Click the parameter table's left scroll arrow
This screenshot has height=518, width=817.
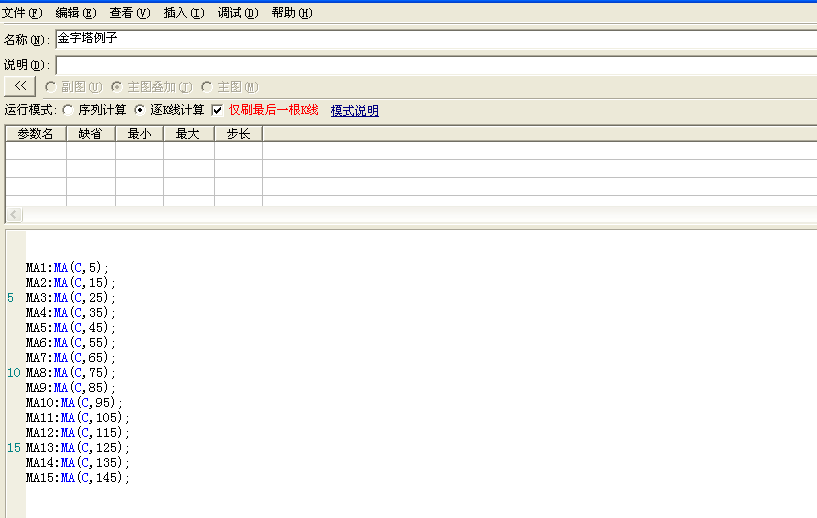coord(13,215)
